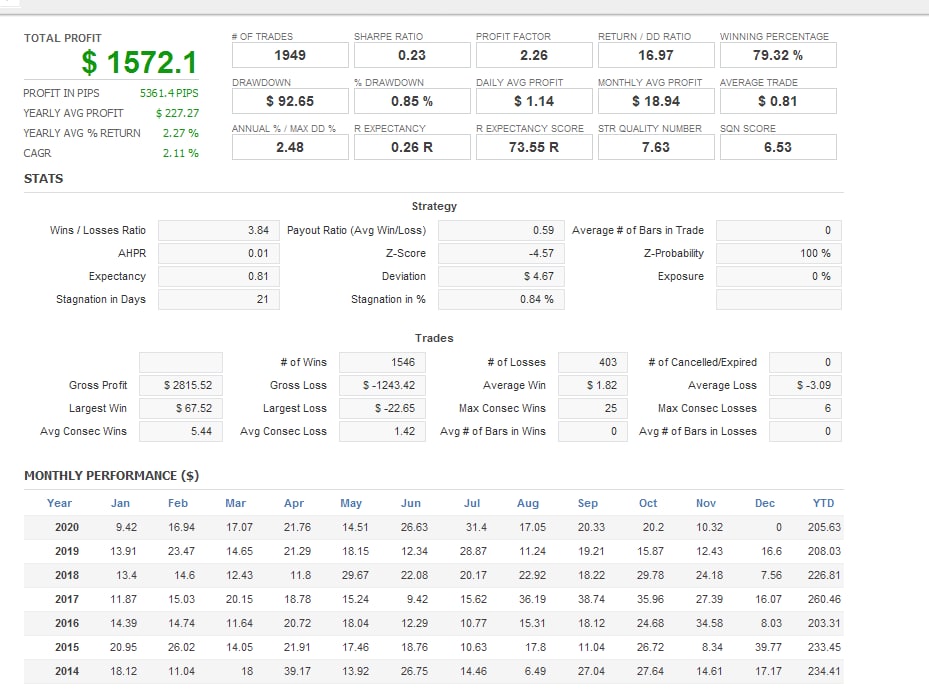Select the # of Trades value 1949
This screenshot has height=698, width=929.
tap(290, 55)
